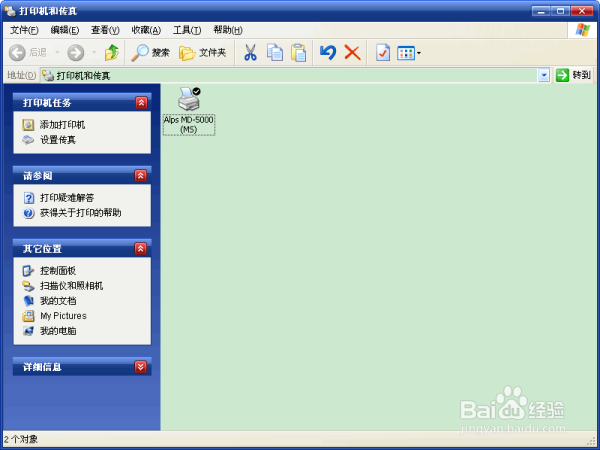Click the Windows flag logo
The width and height of the screenshot is (600, 450).
click(x=583, y=29)
